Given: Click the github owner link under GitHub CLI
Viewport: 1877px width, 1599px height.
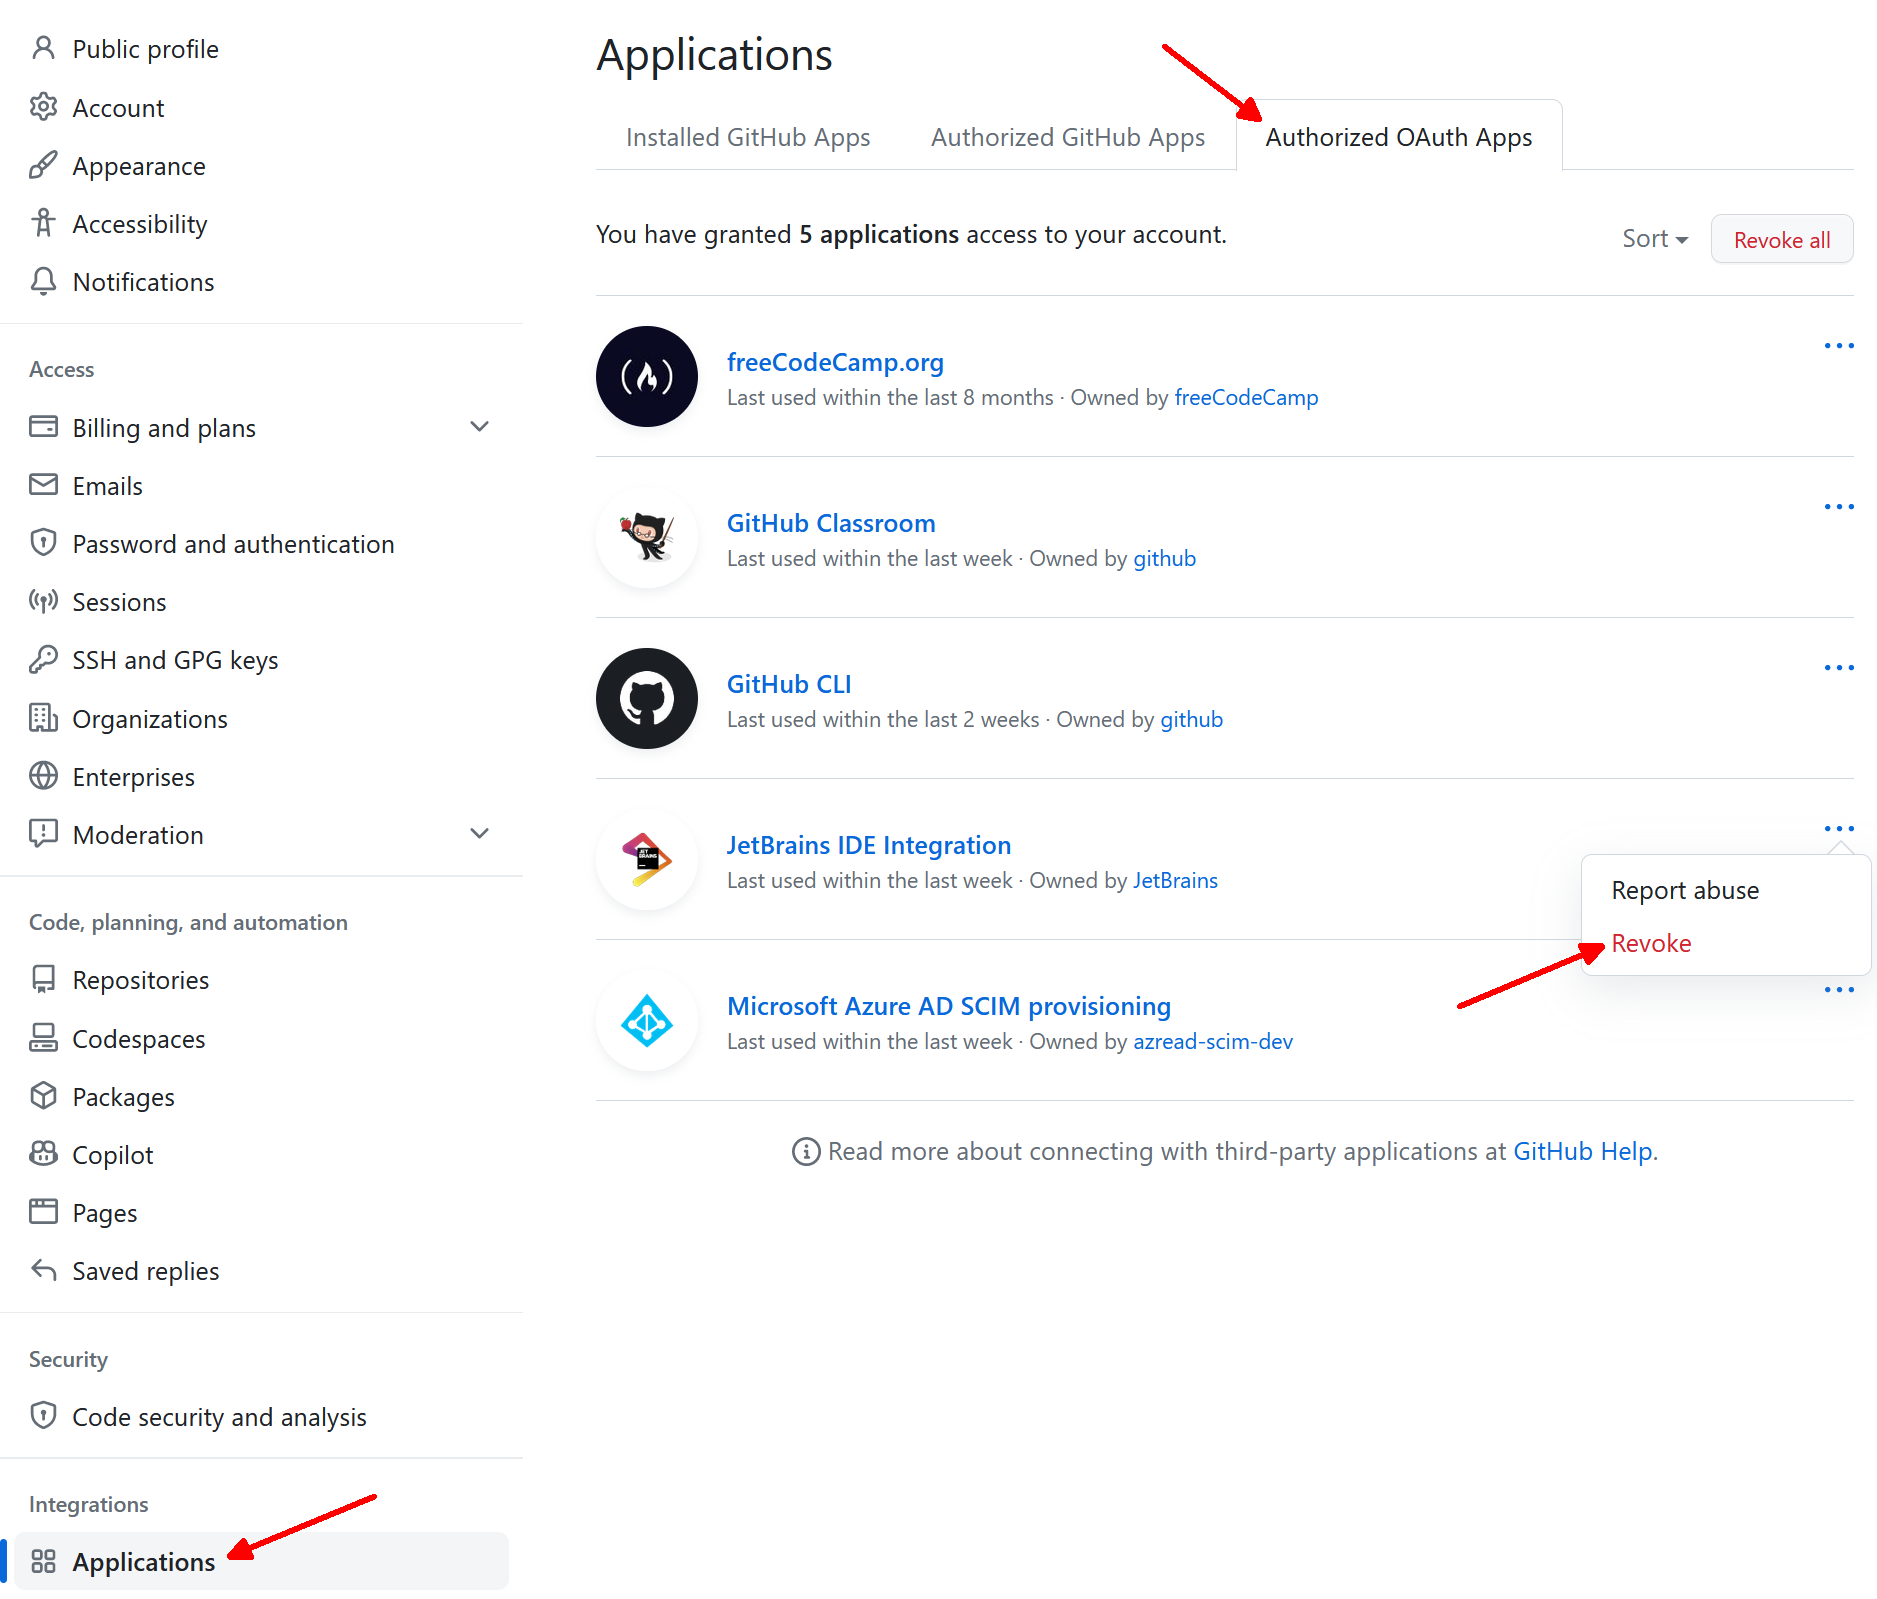Looking at the screenshot, I should [x=1191, y=719].
